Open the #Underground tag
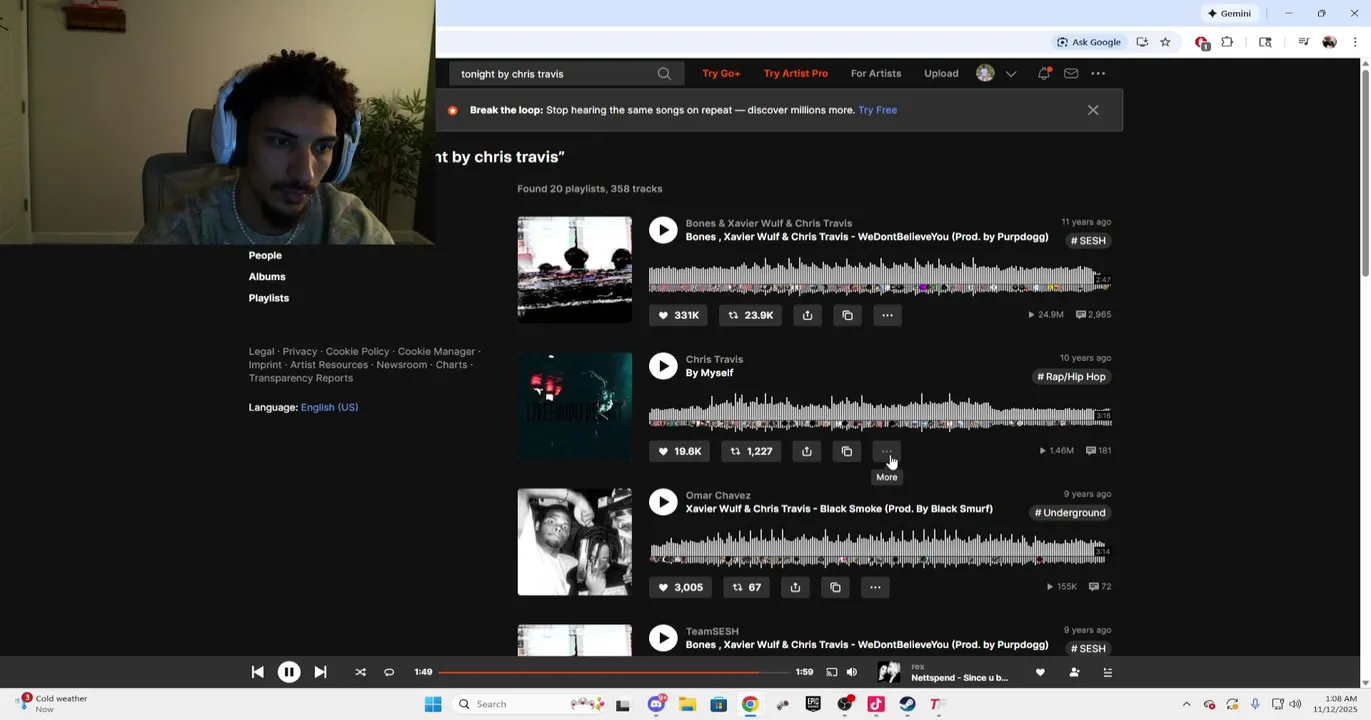 [1070, 513]
